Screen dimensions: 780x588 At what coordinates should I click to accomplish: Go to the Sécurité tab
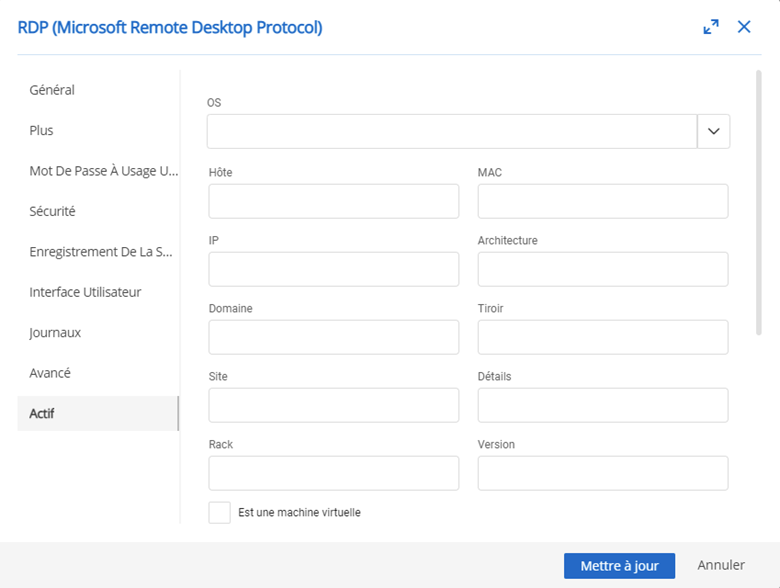(x=52, y=211)
